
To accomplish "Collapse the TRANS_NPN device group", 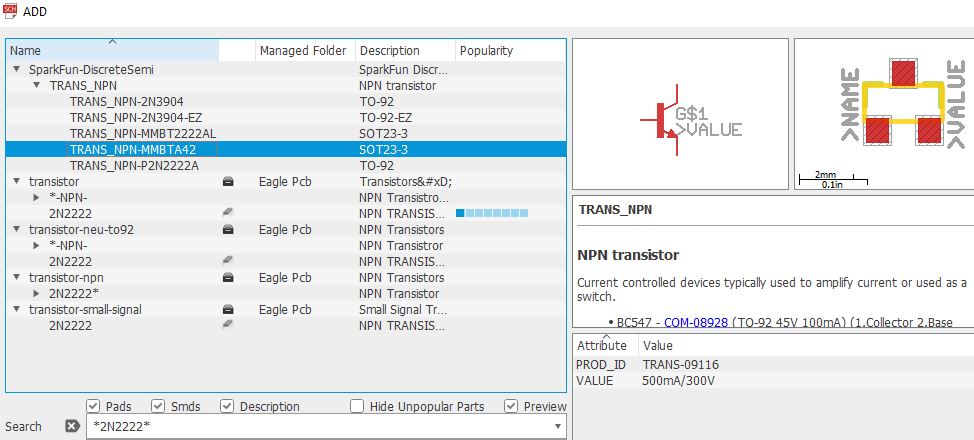I will [37, 85].
